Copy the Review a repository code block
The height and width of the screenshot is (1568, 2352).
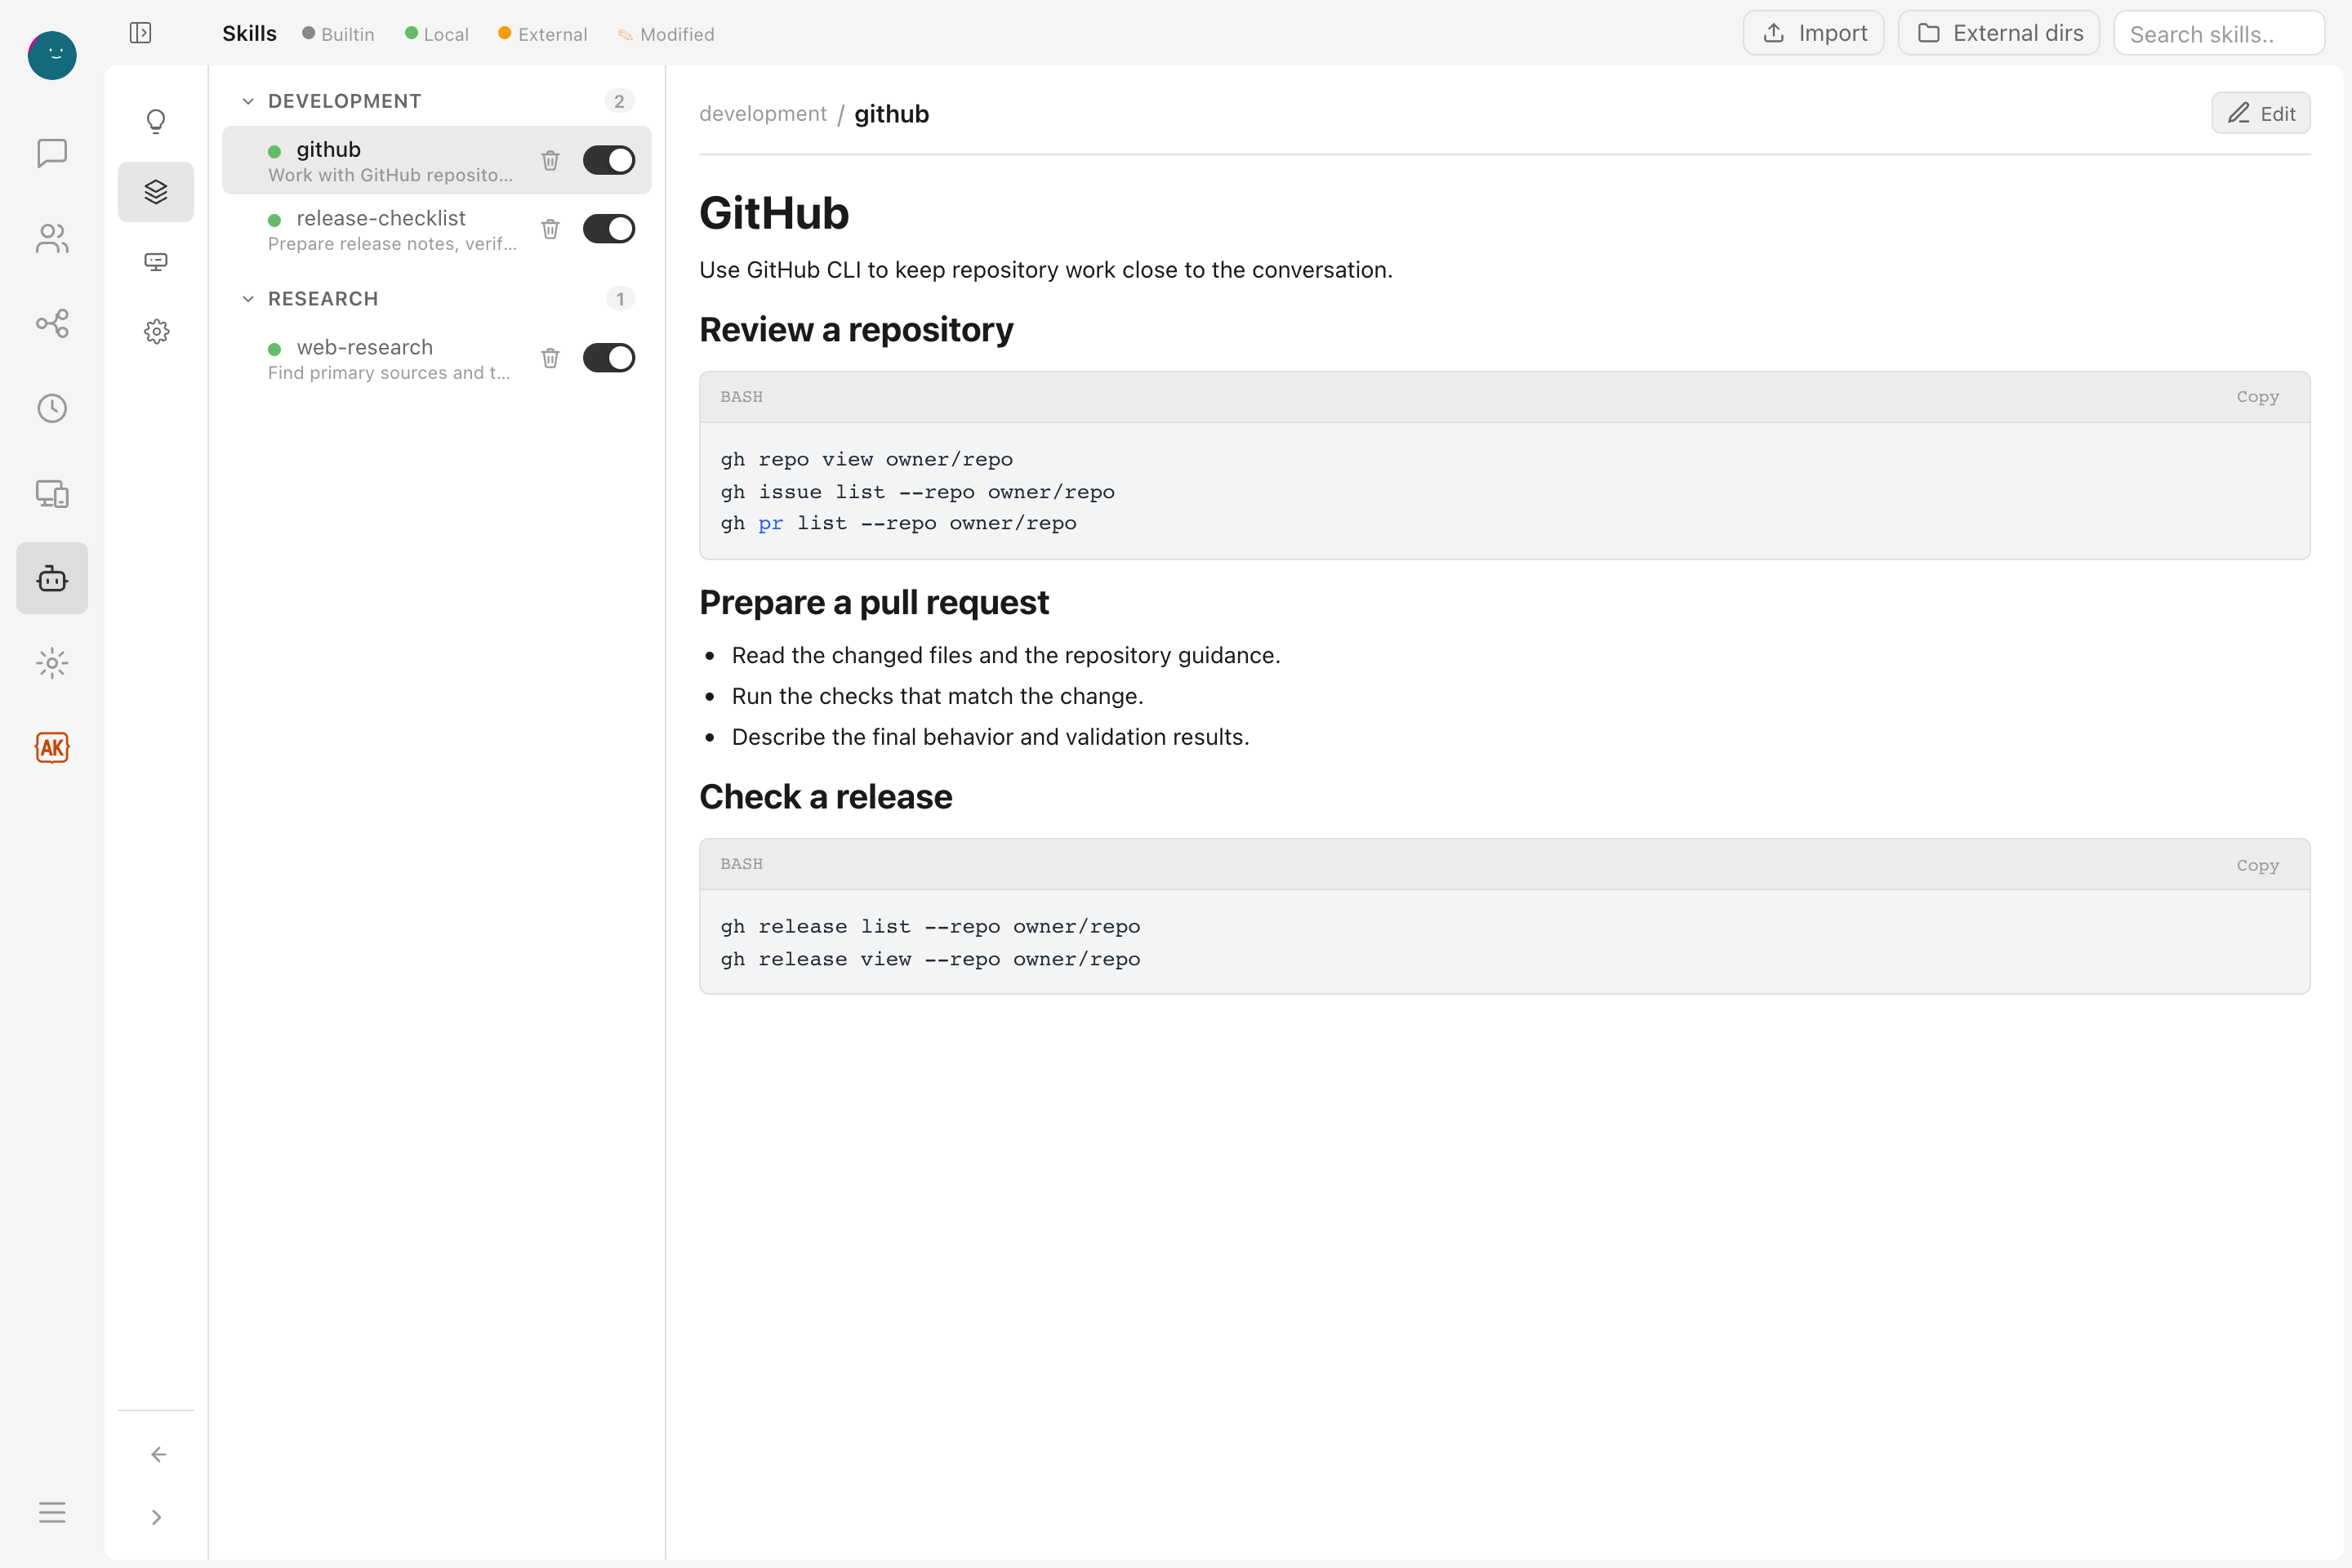point(2258,397)
